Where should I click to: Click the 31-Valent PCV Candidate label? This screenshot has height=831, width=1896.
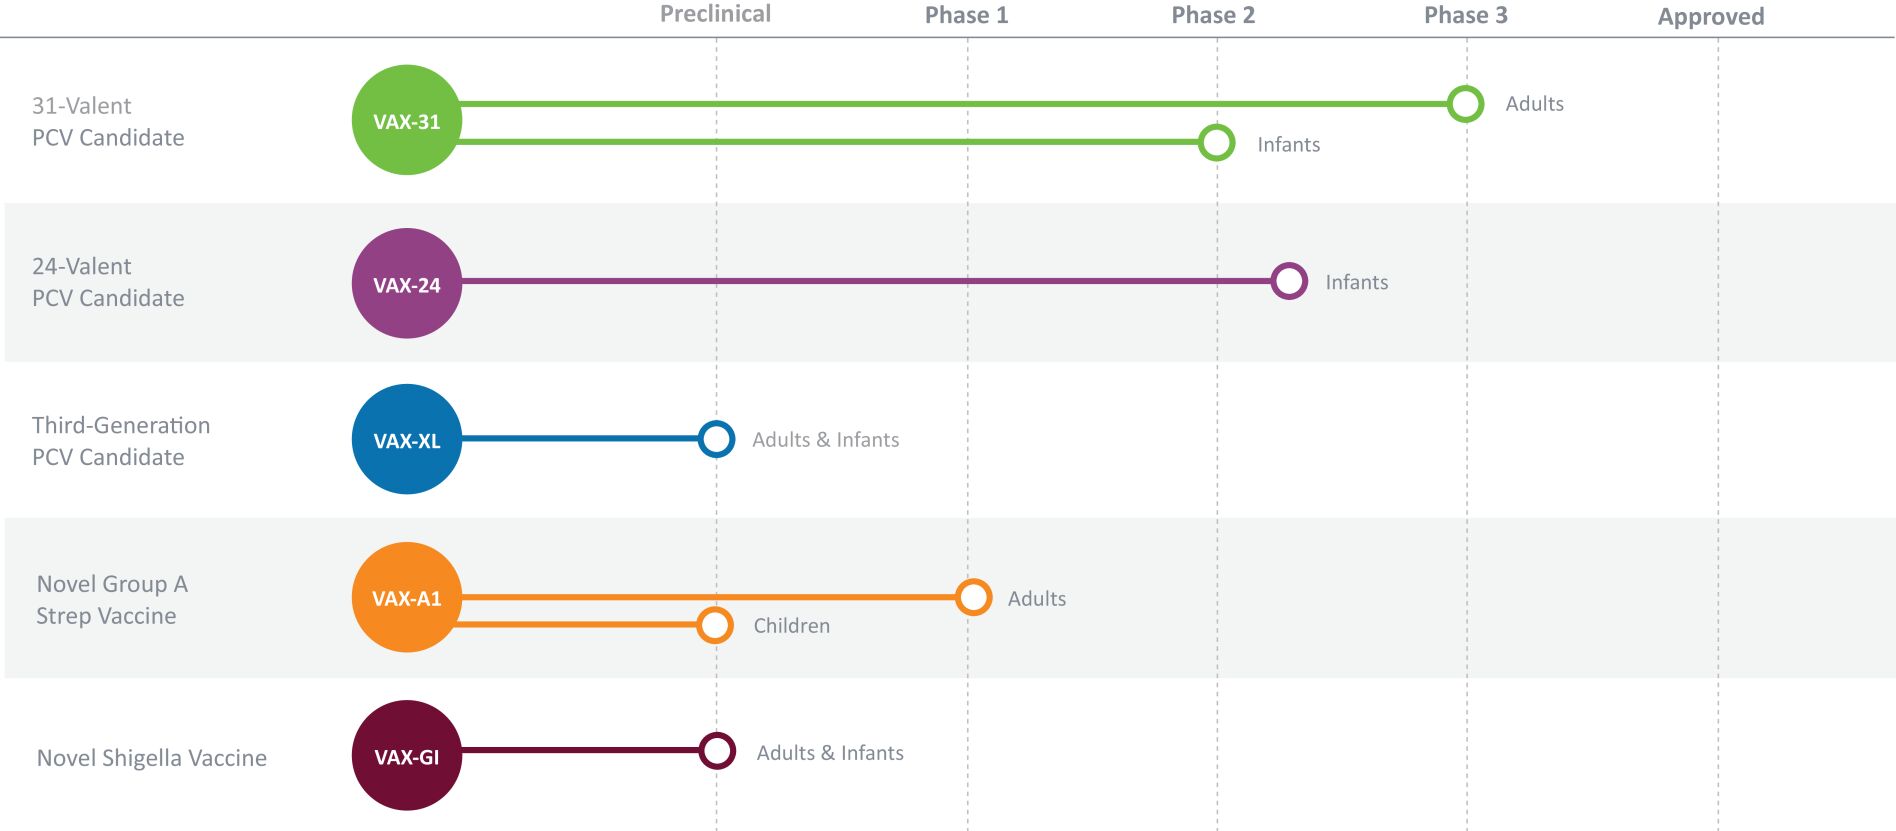108,121
